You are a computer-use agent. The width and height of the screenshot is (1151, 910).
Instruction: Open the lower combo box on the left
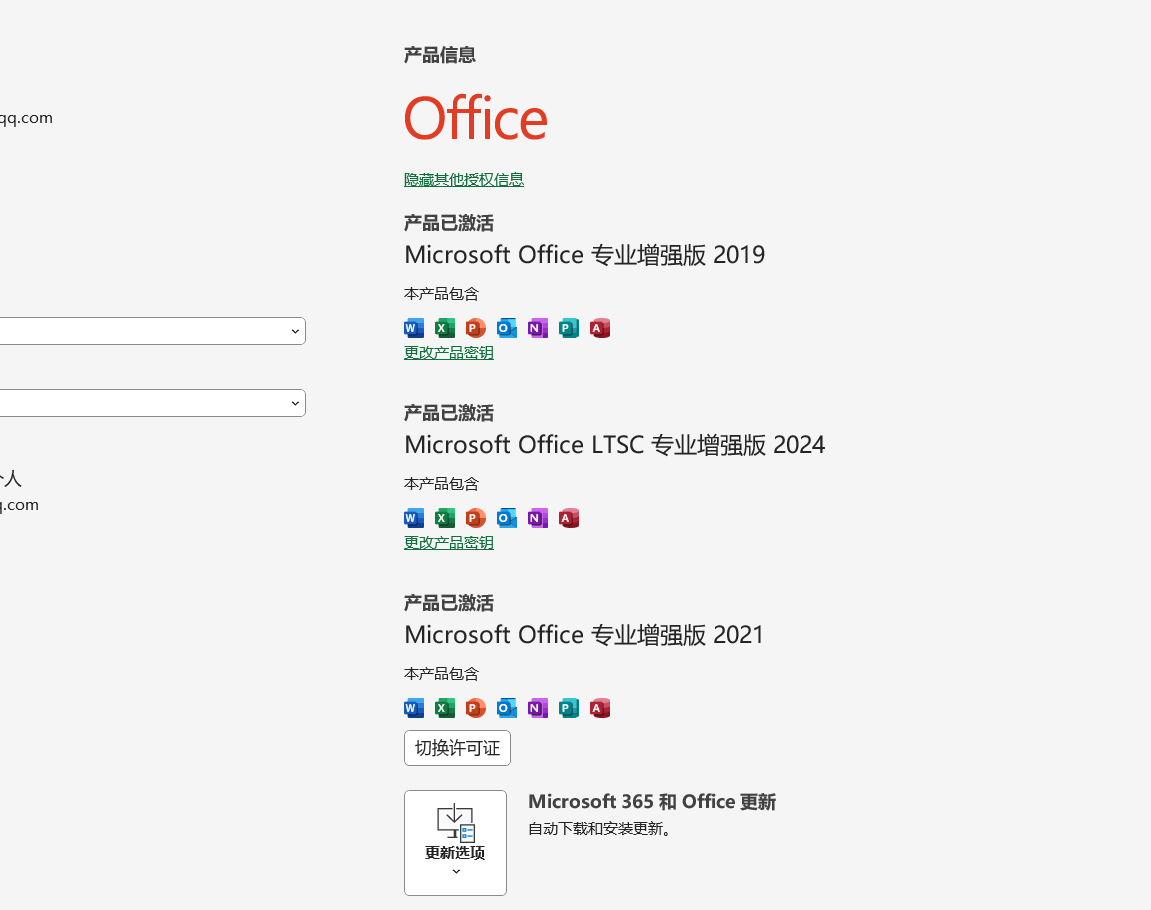150,403
